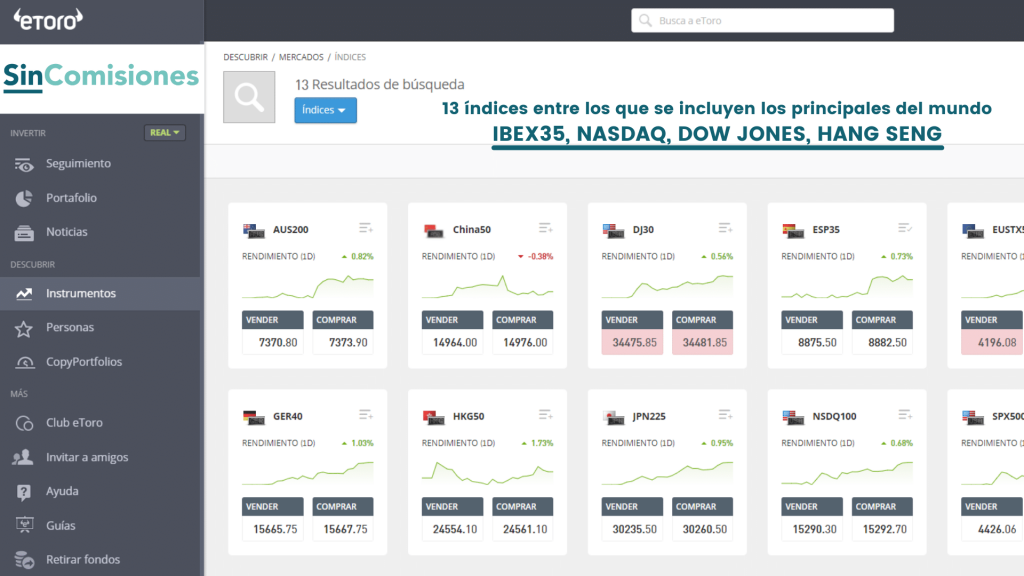
Task: Click JPN225 instrument name
Action: [649, 417]
